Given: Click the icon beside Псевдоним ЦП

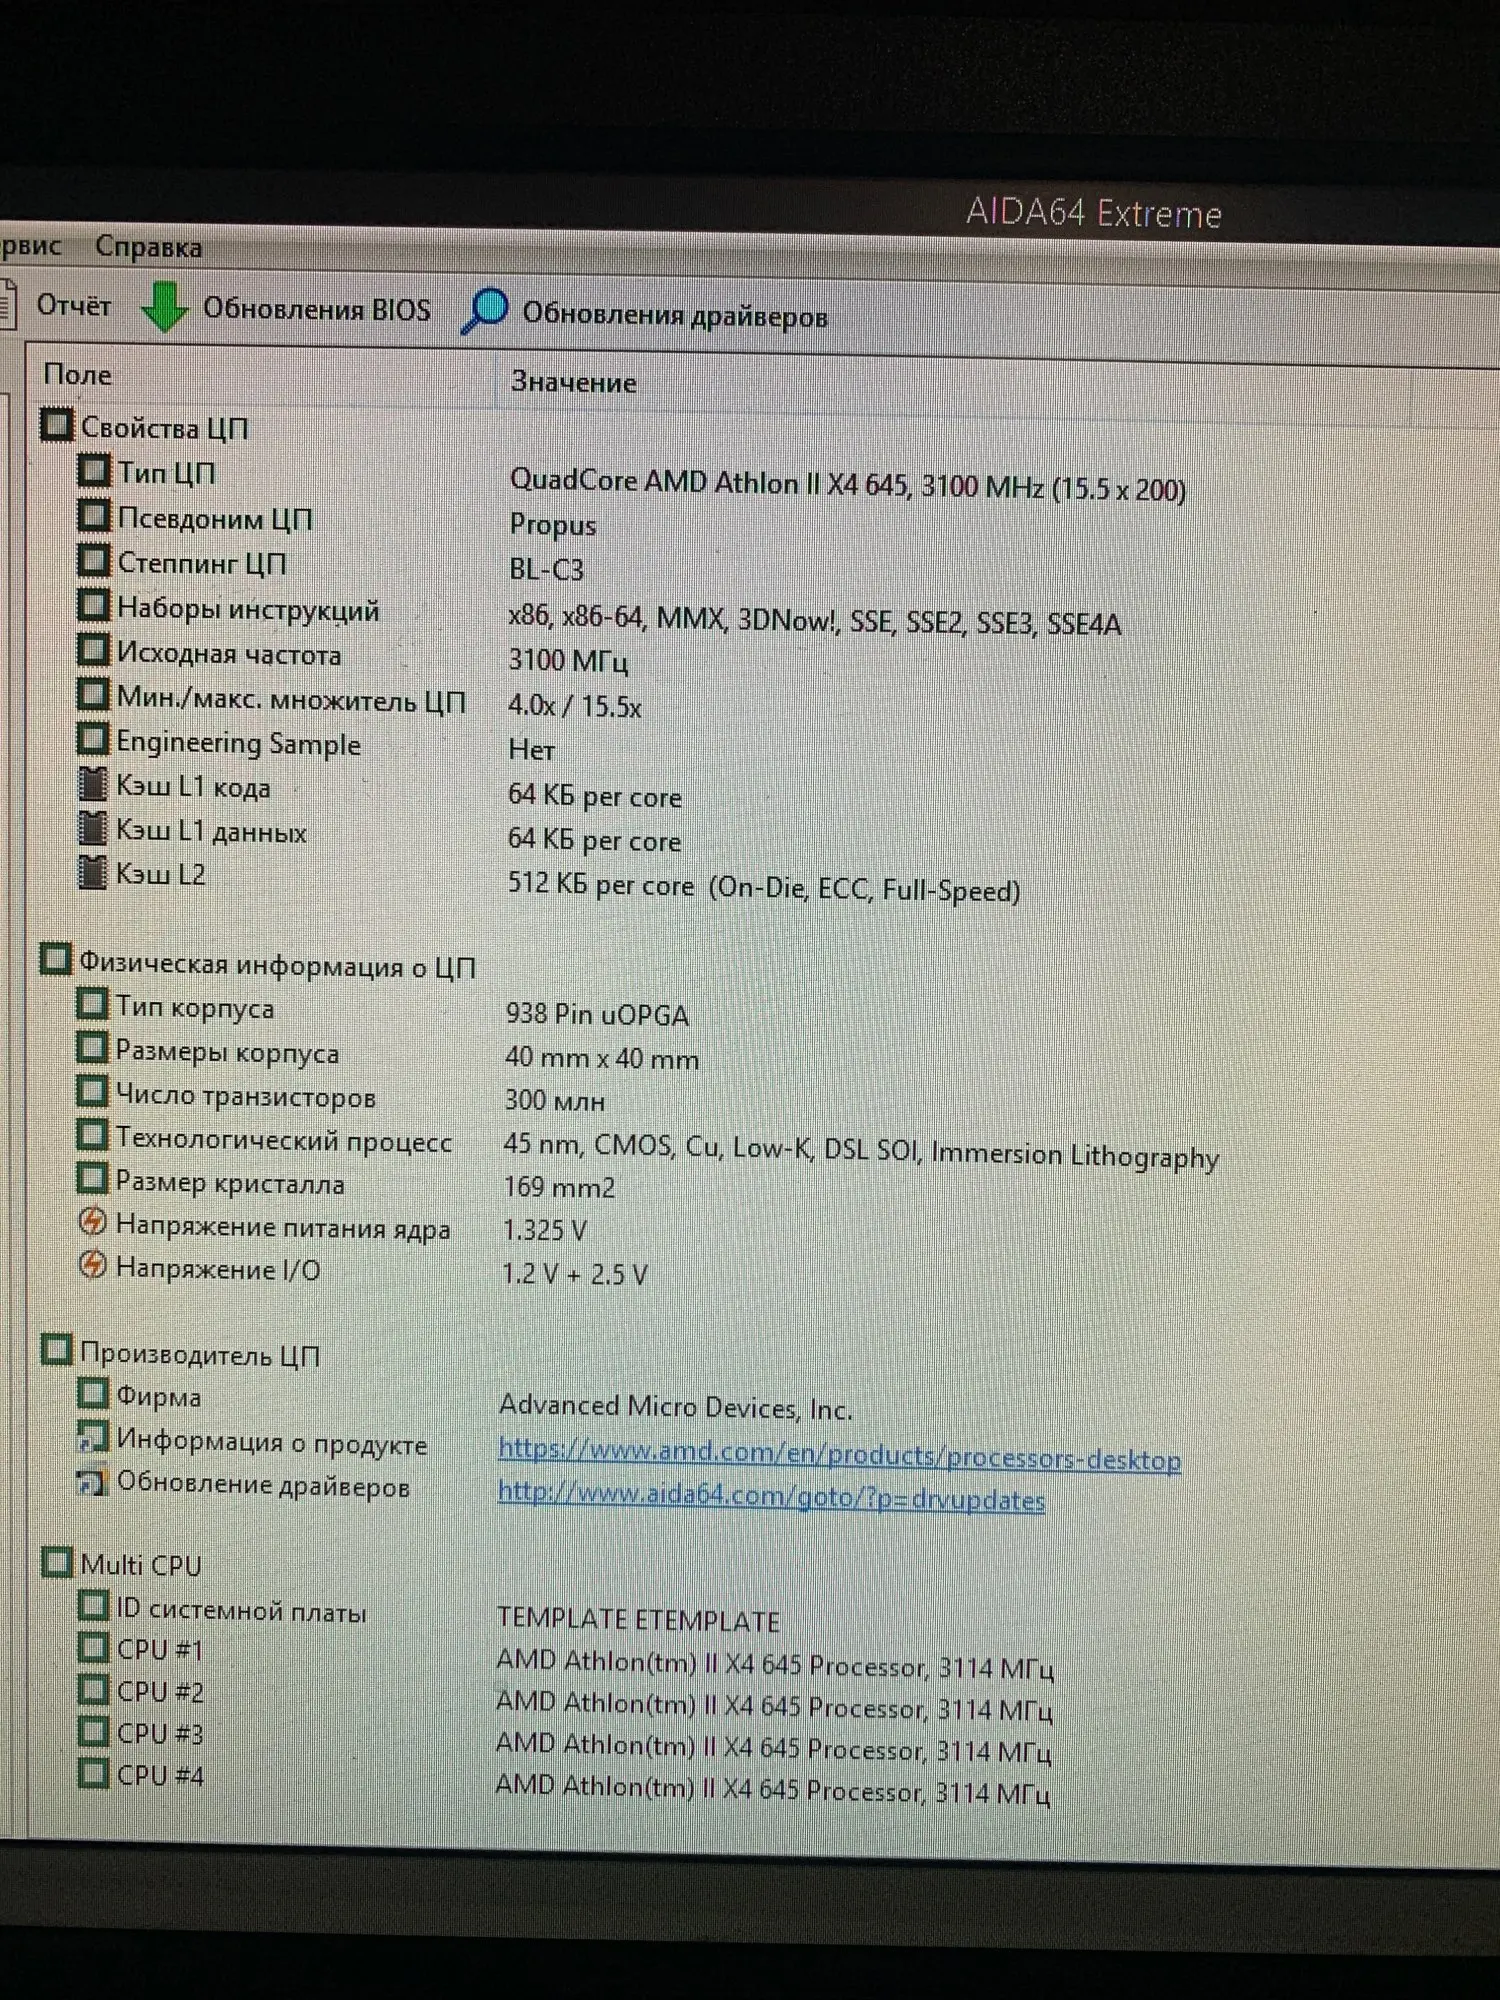Looking at the screenshot, I should pyautogui.click(x=94, y=515).
